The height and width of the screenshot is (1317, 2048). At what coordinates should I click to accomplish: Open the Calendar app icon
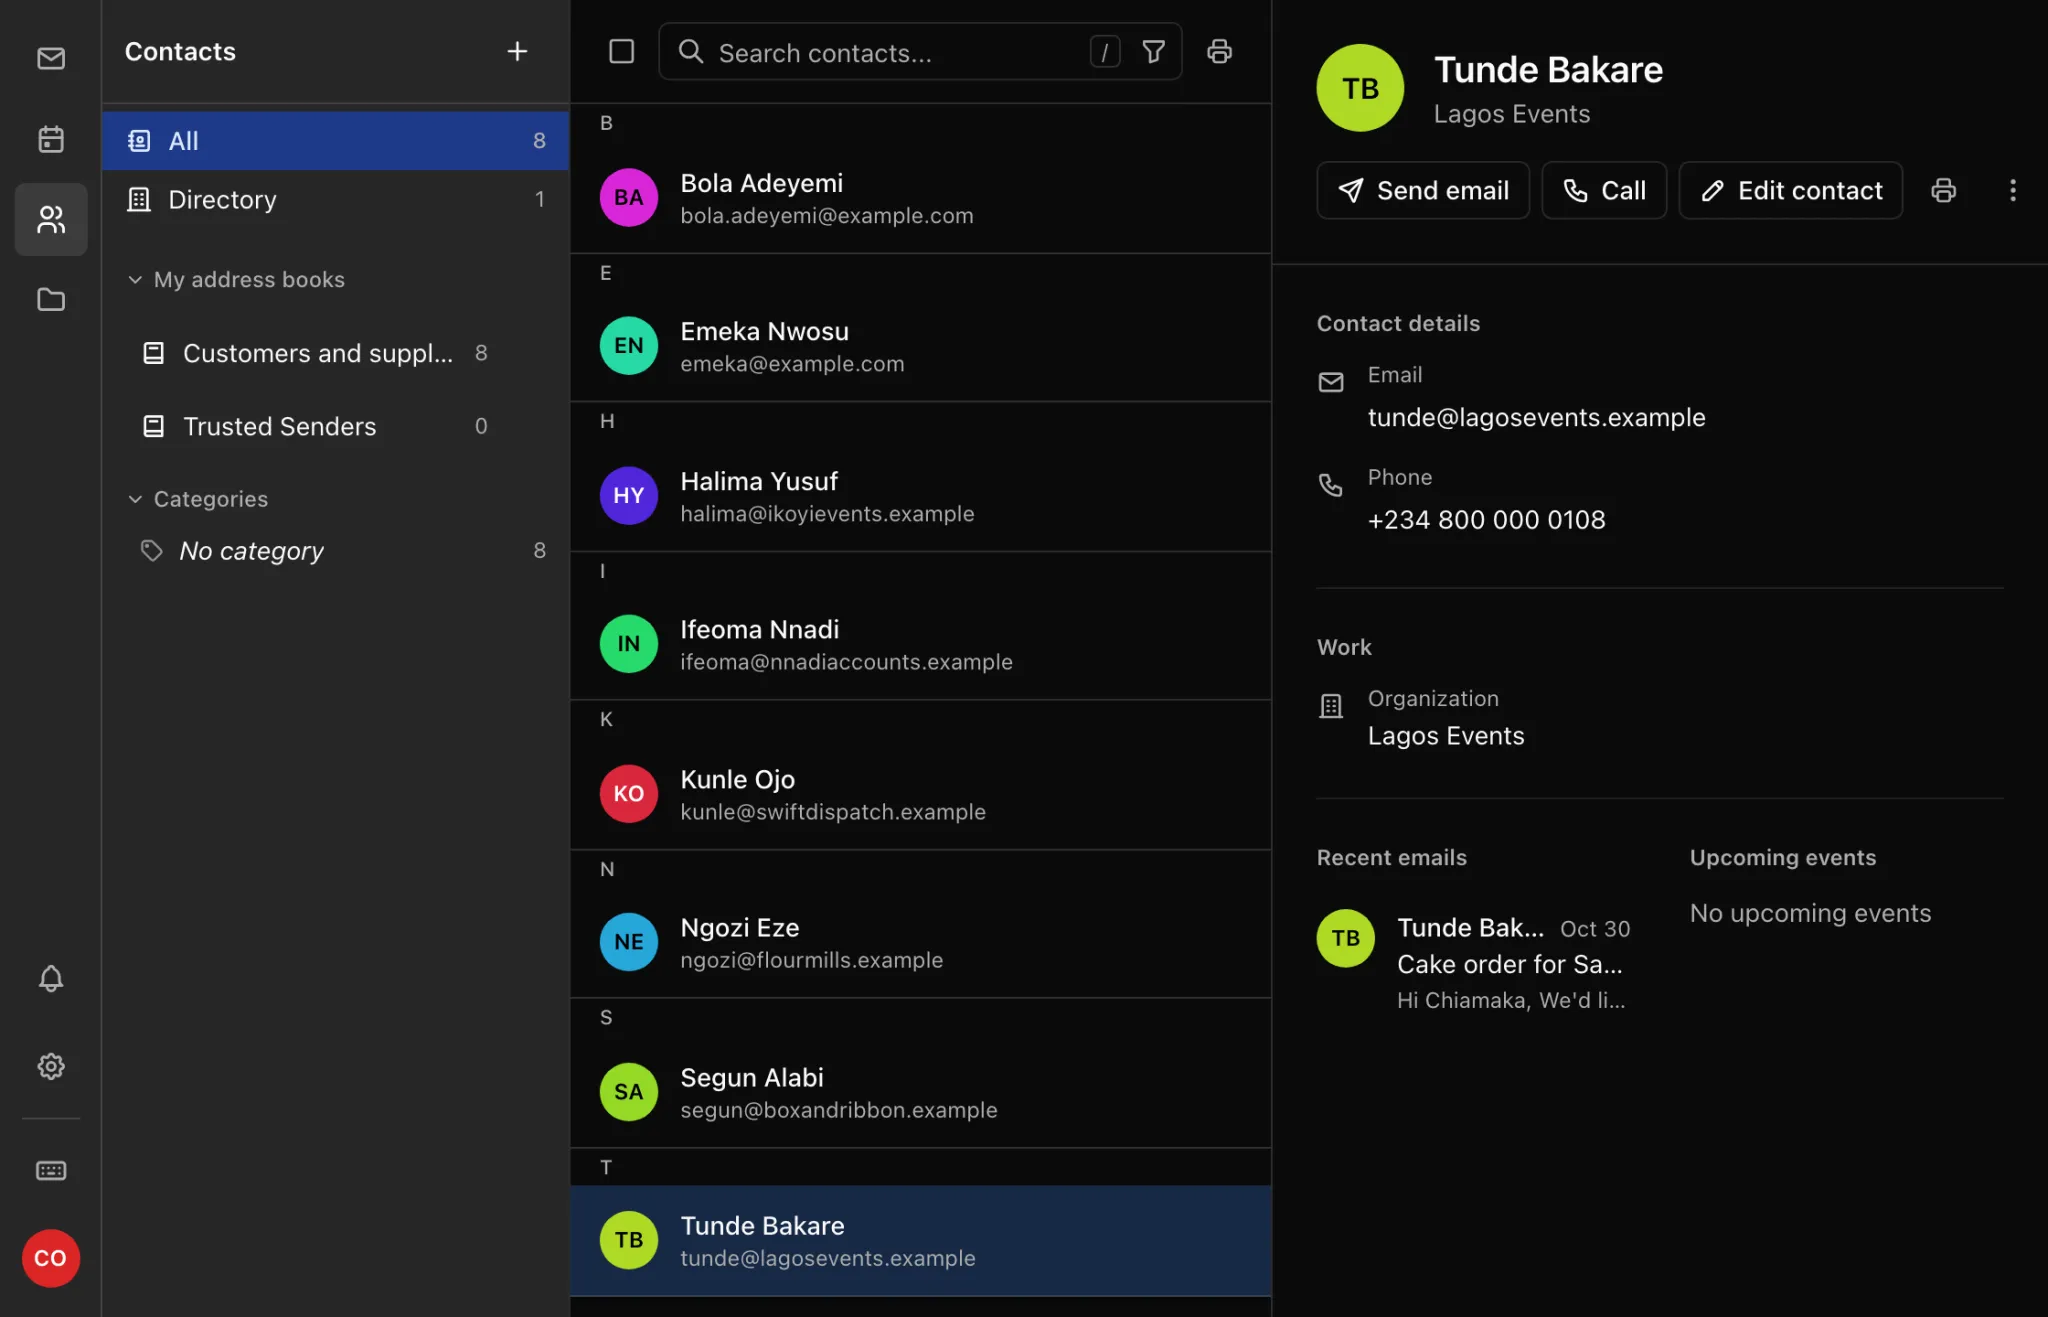tap(51, 139)
